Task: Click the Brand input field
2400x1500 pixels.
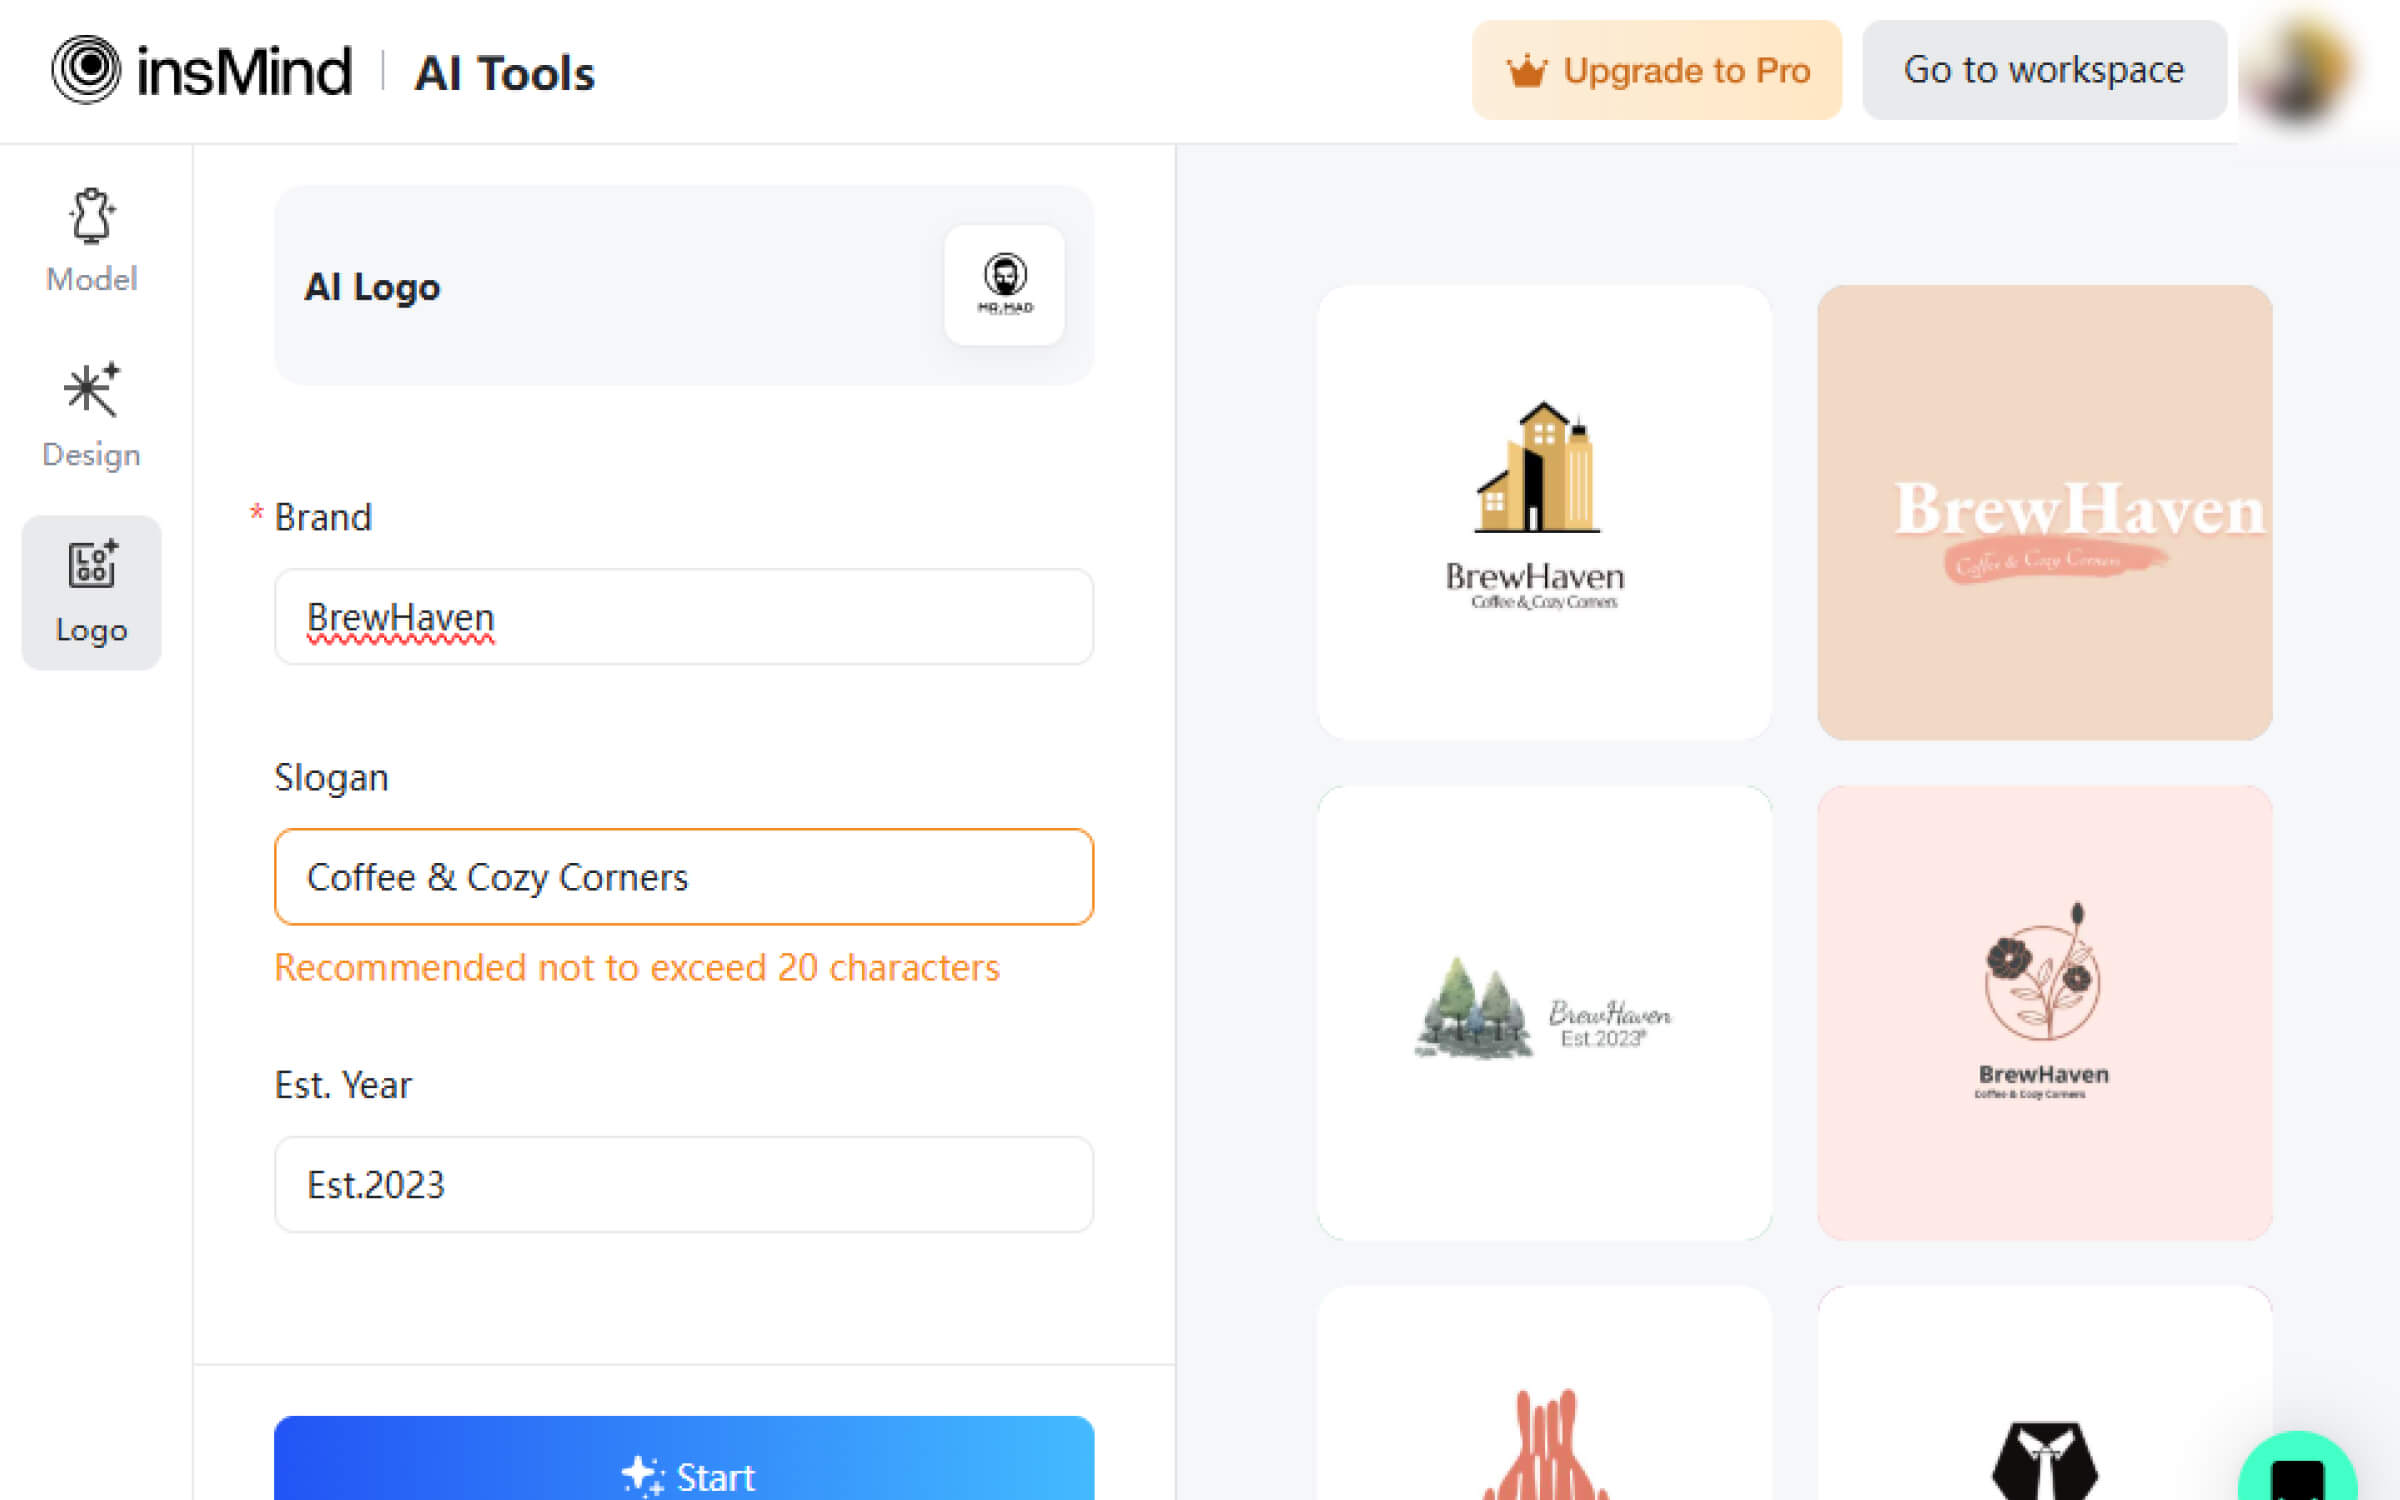Action: point(684,617)
